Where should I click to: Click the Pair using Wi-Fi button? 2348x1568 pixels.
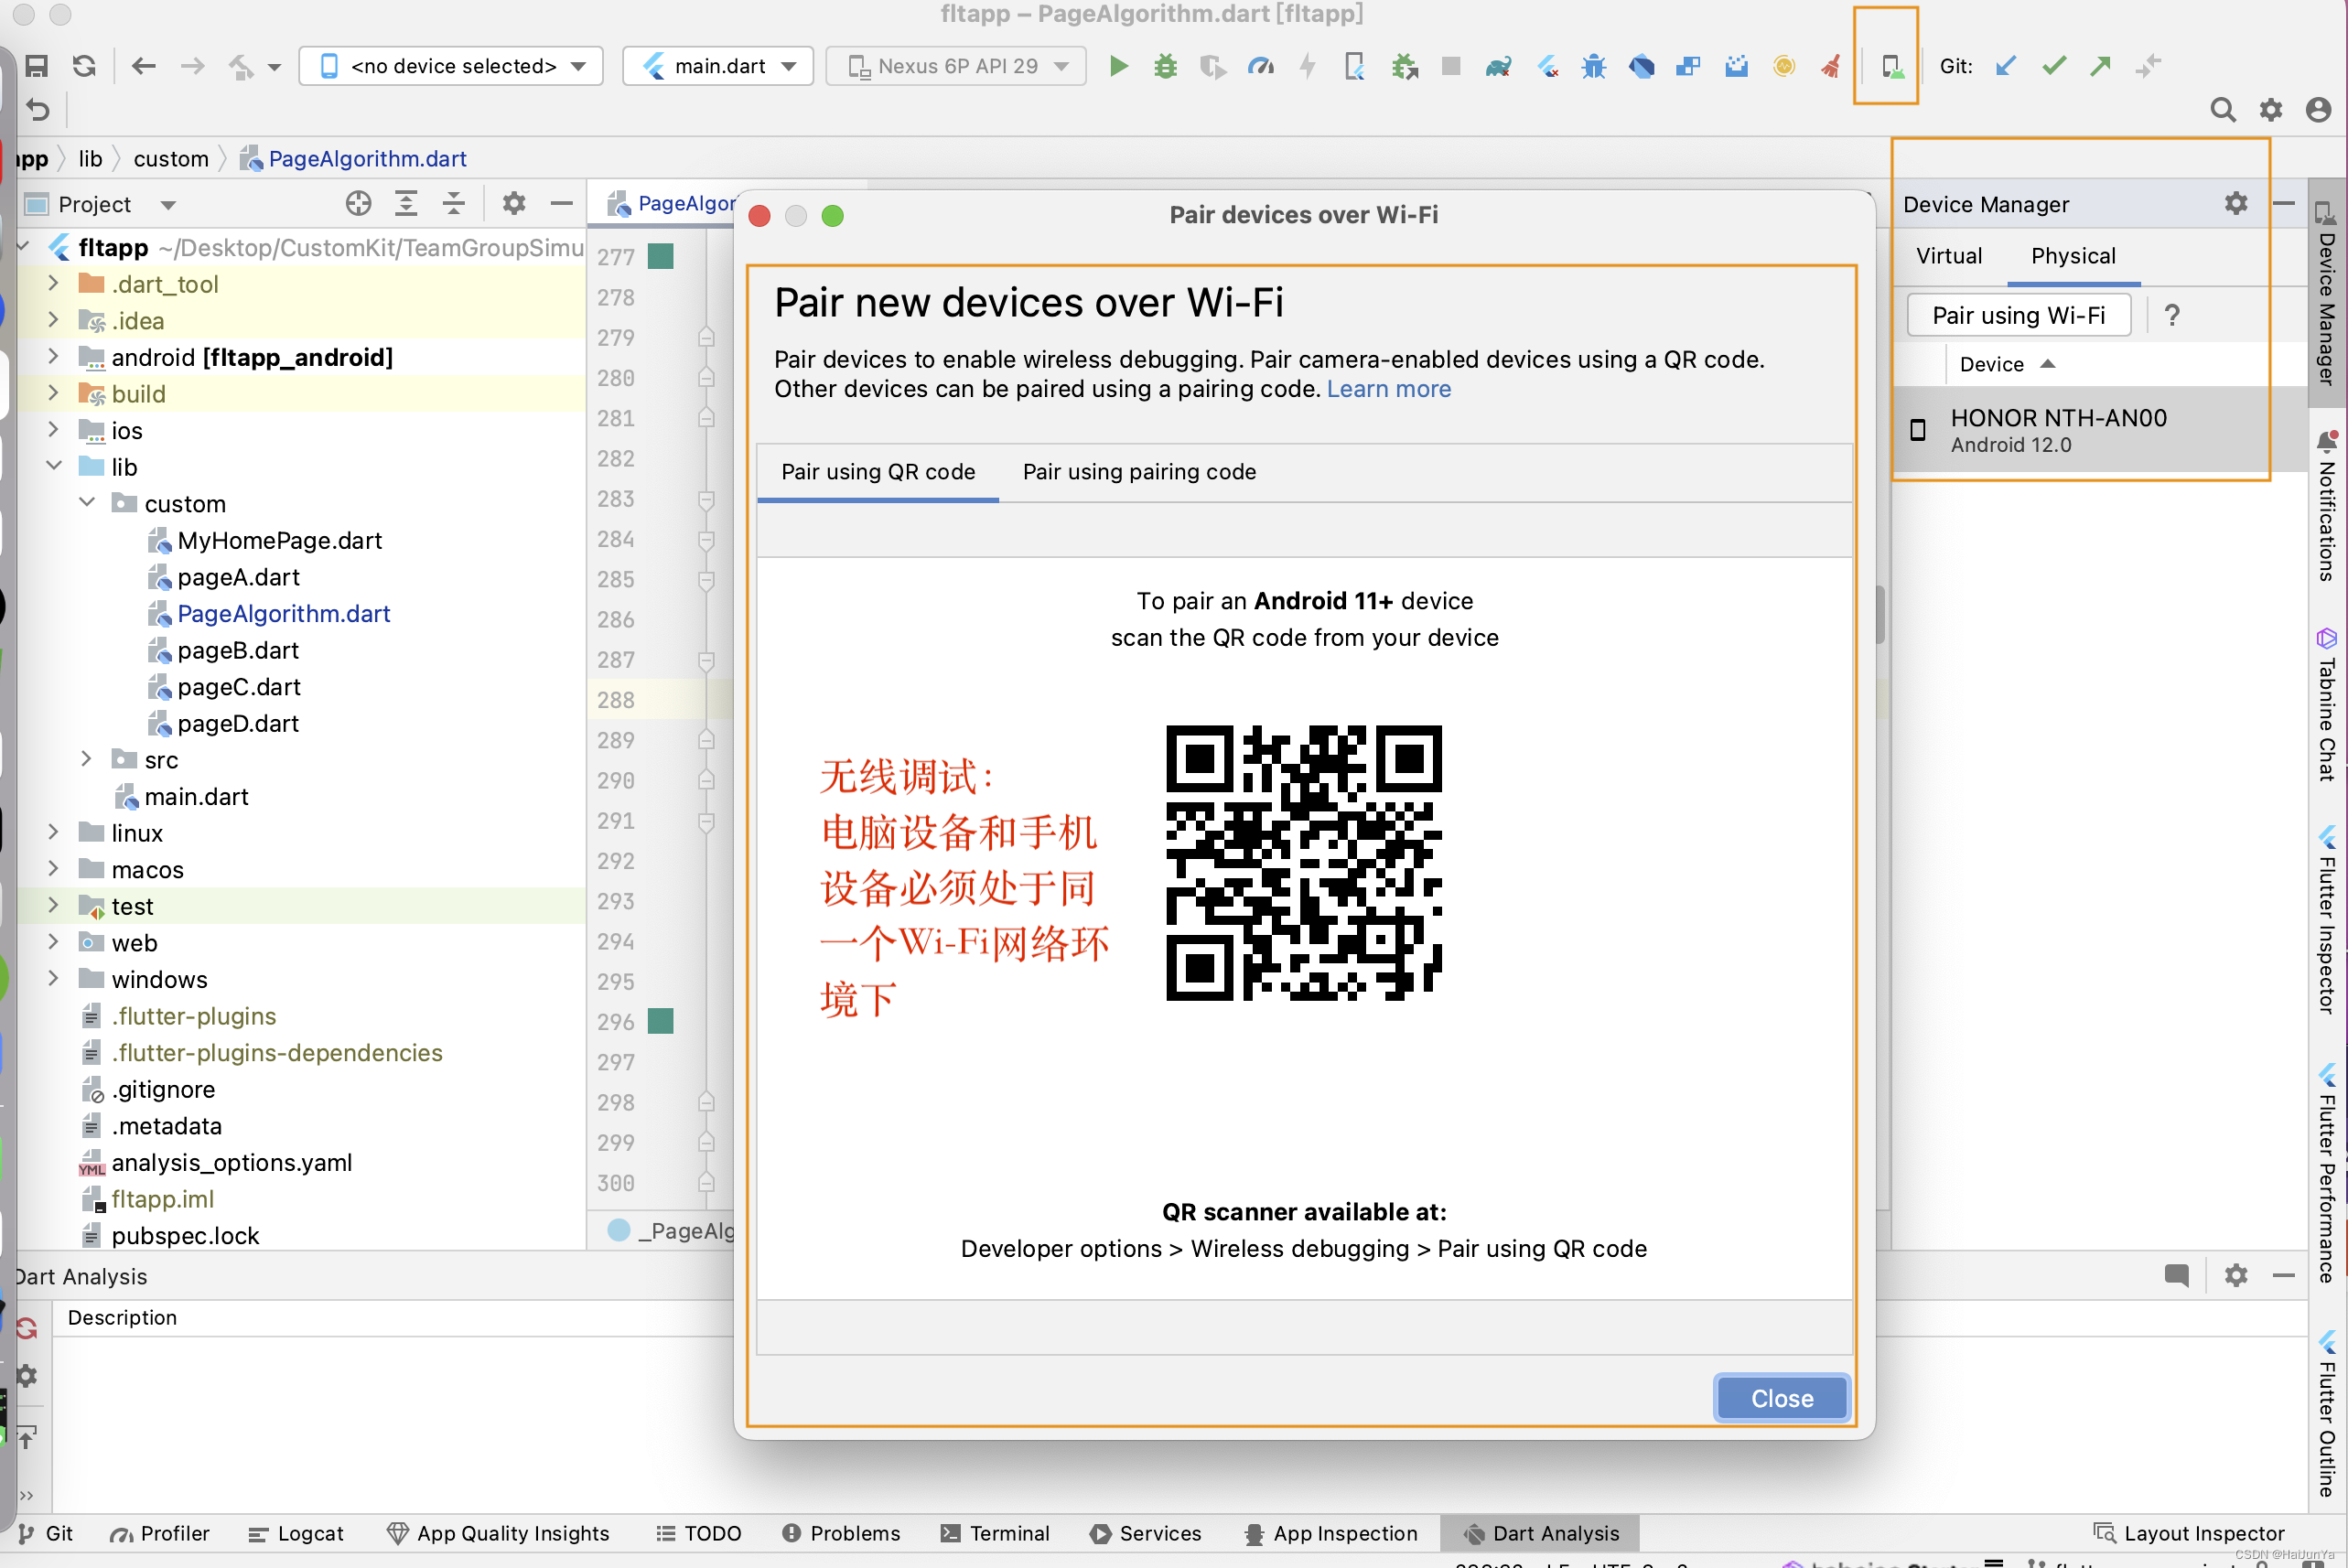[2018, 315]
